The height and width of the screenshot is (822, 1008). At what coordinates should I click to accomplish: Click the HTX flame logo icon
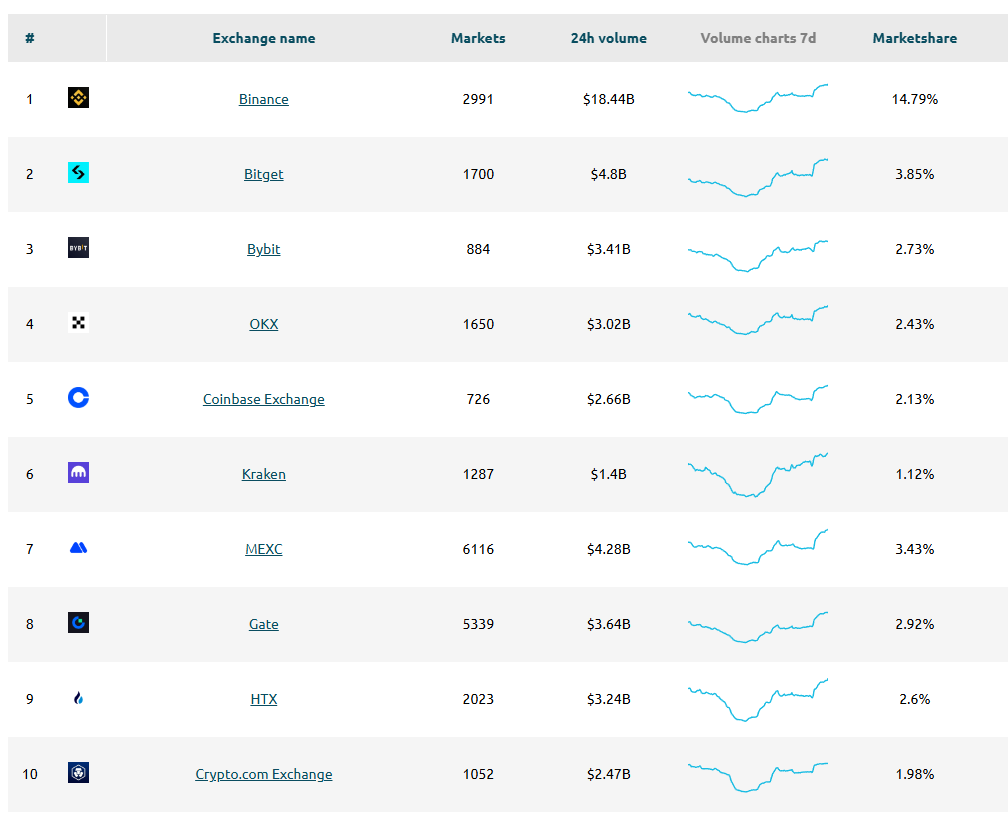78,698
